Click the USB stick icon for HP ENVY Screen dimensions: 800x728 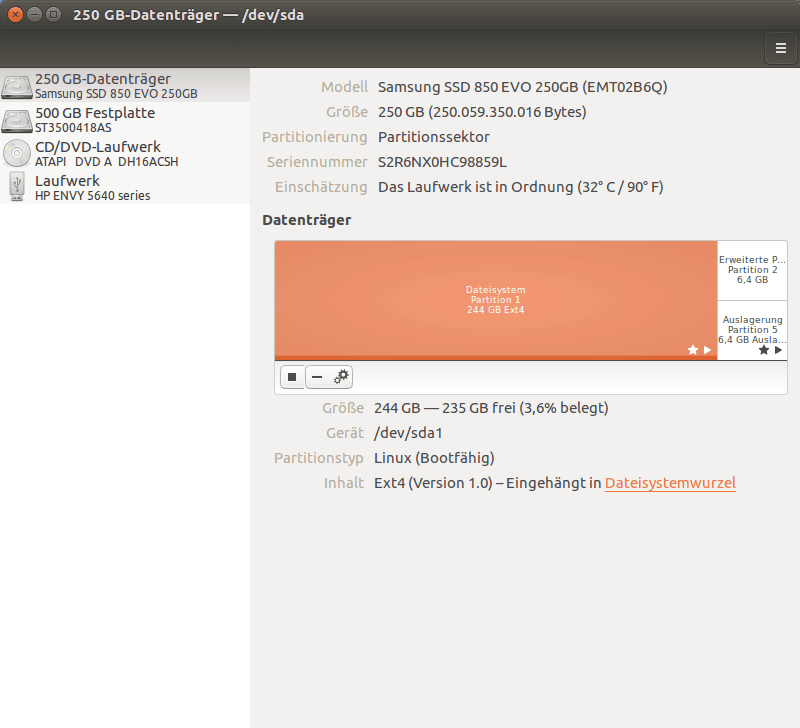pos(17,187)
